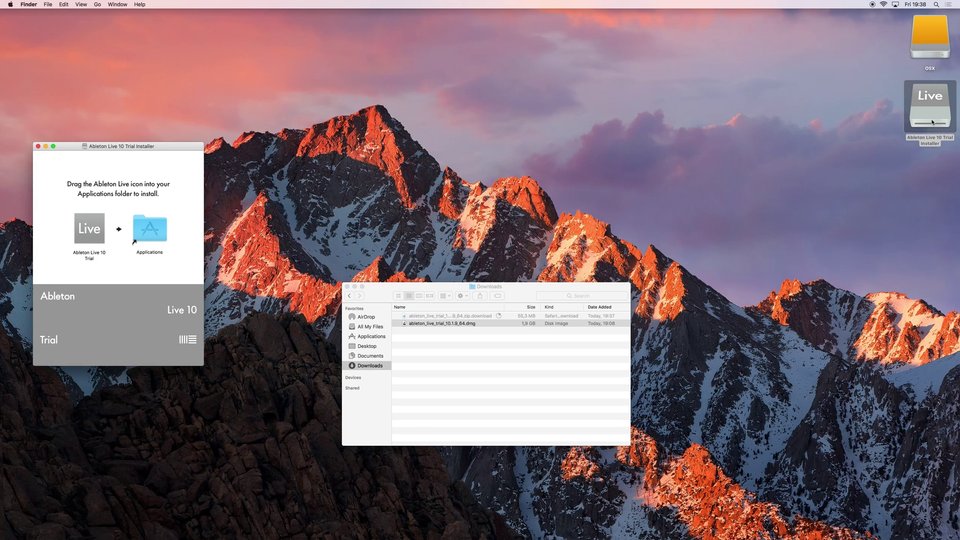Click the Applications folder alias in installer

point(149,229)
